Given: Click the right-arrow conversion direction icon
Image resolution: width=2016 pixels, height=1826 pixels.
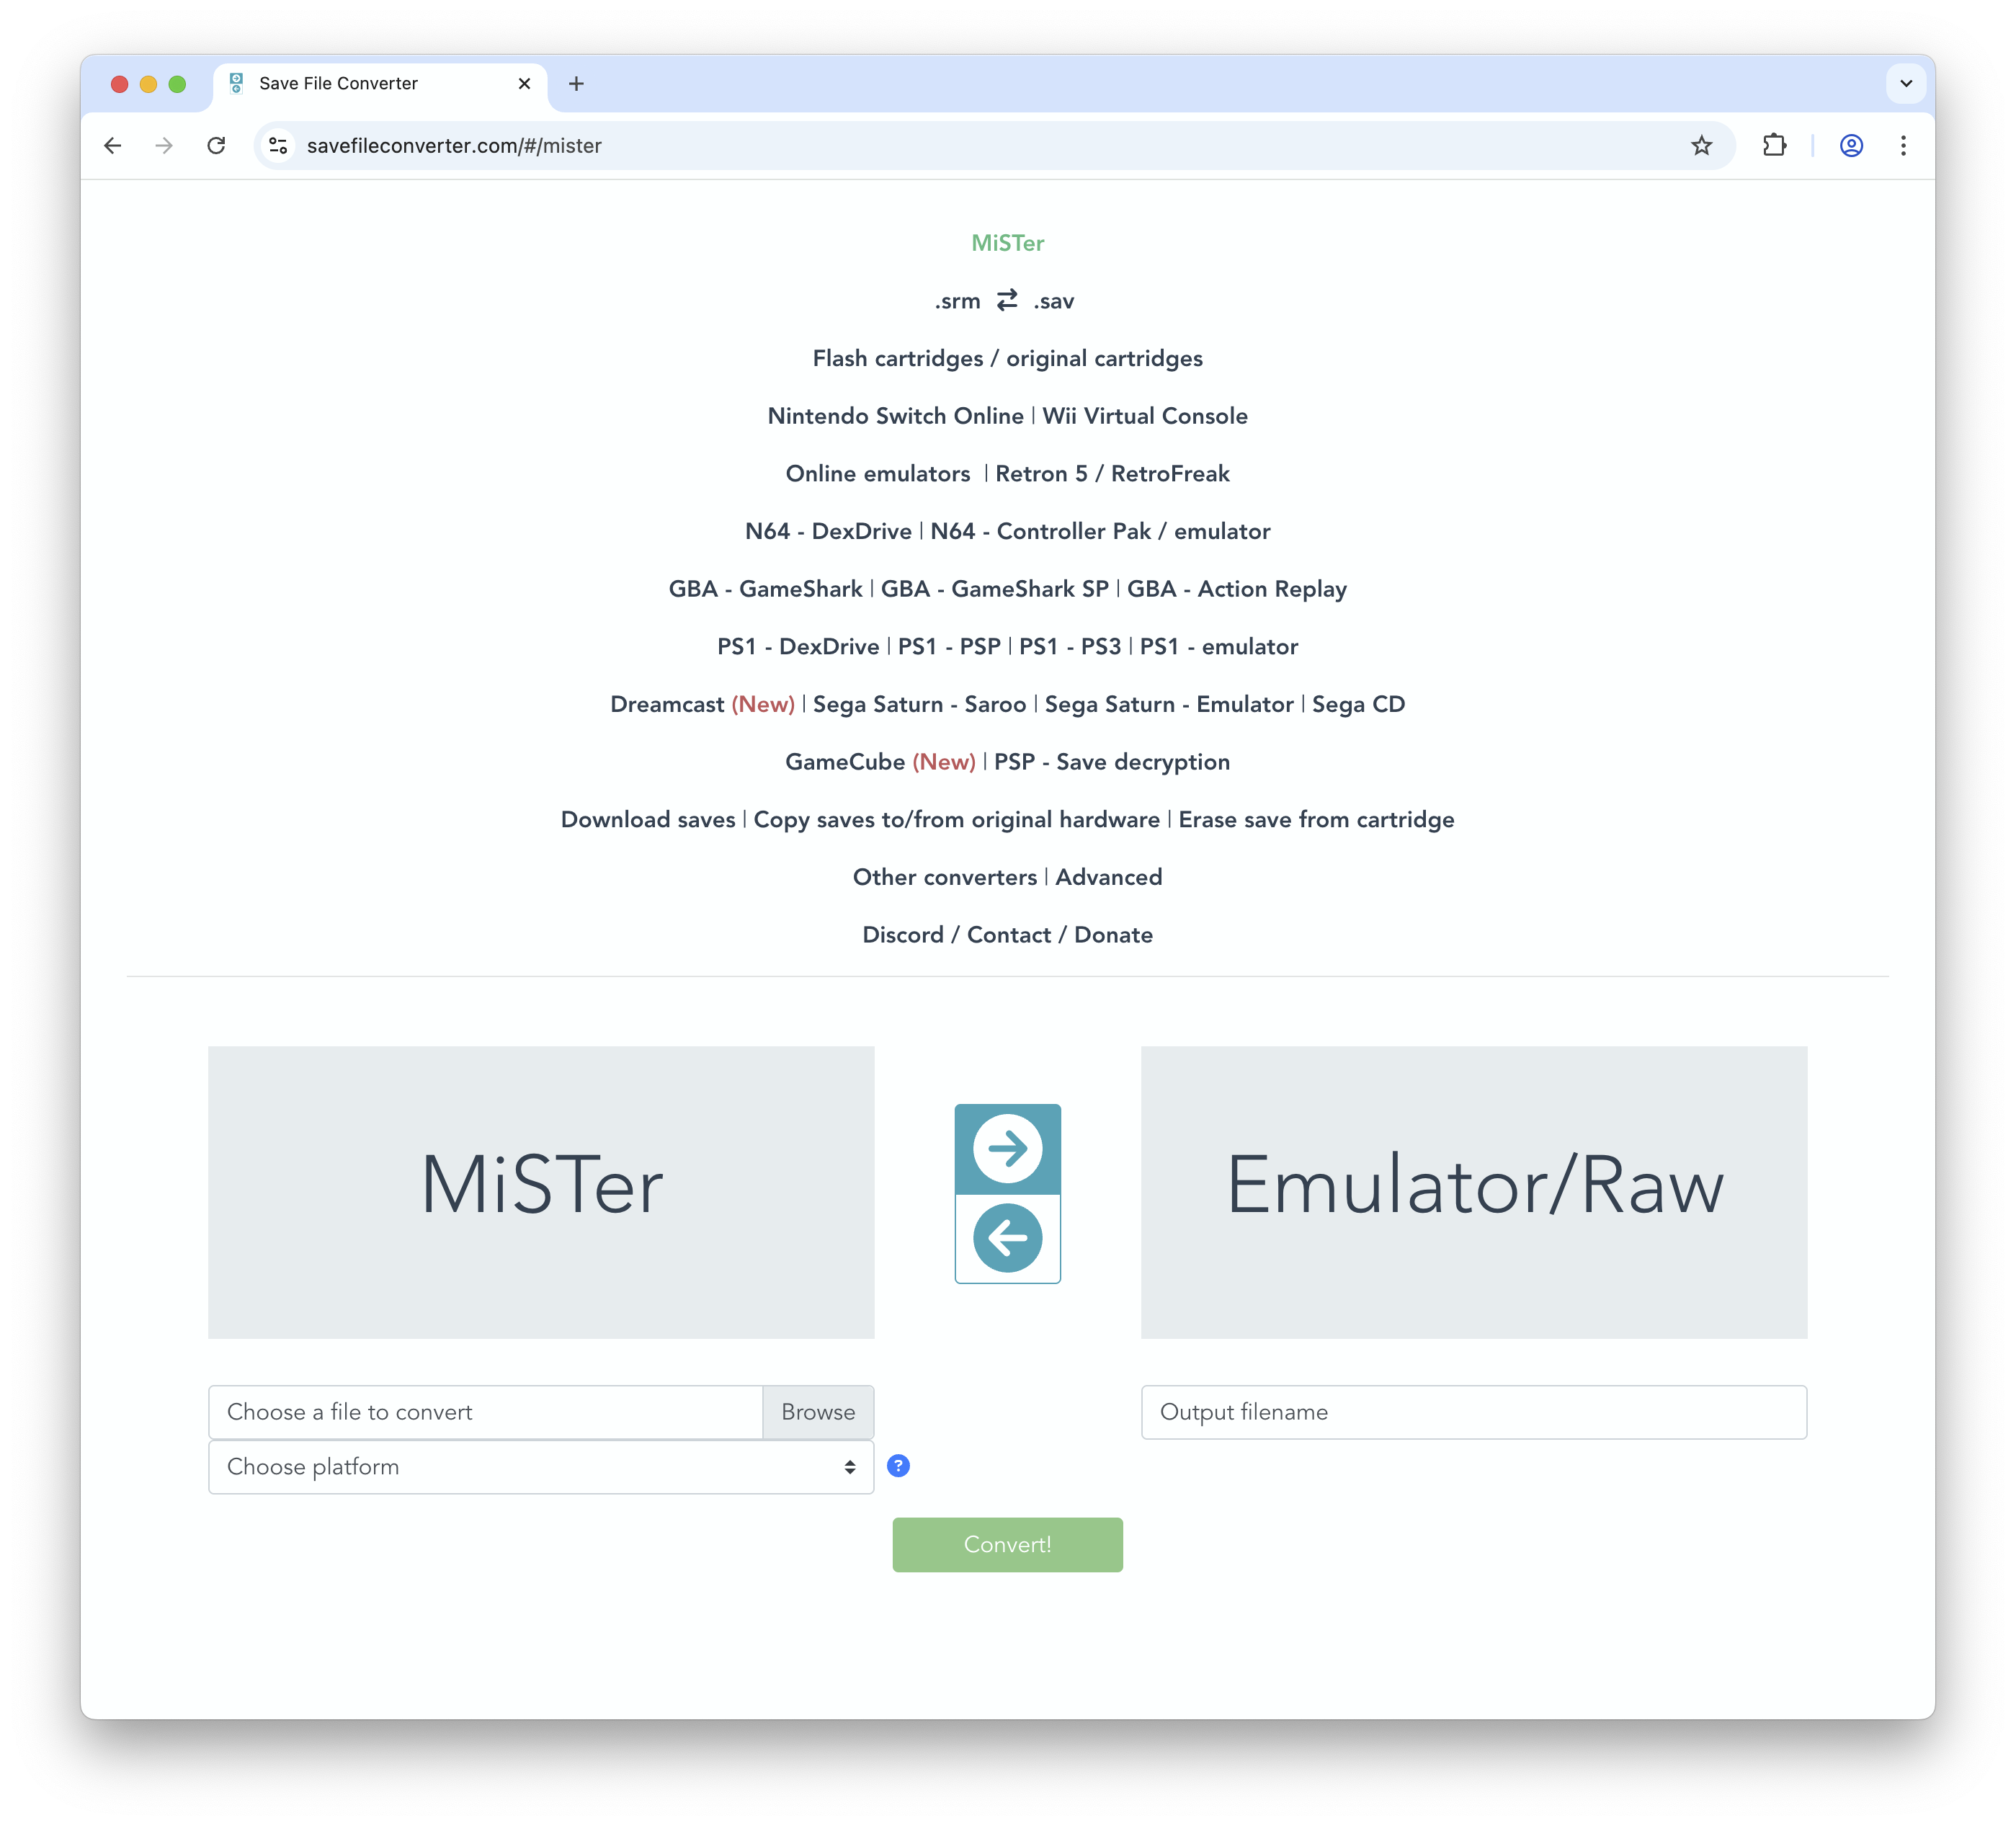Looking at the screenshot, I should pyautogui.click(x=1007, y=1148).
